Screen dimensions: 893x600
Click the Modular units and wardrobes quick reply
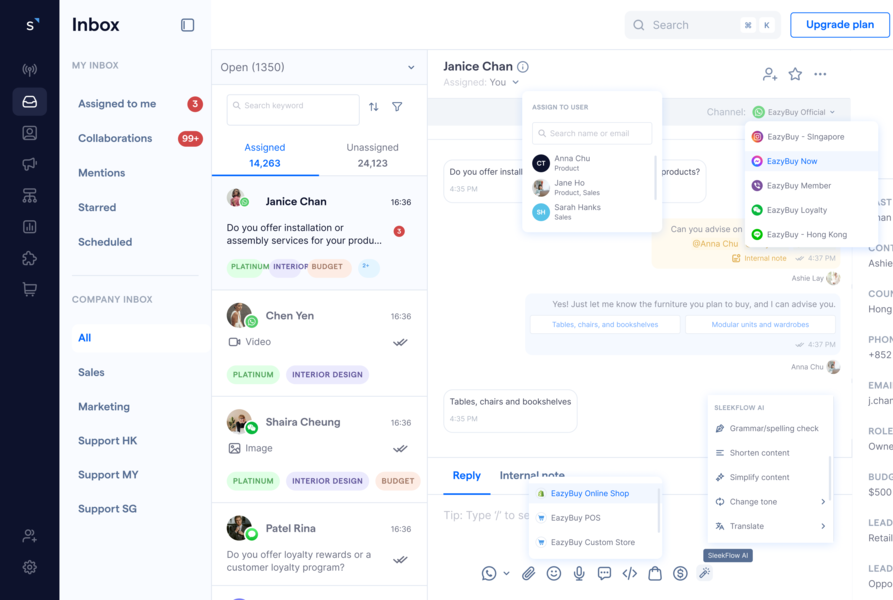click(x=760, y=324)
